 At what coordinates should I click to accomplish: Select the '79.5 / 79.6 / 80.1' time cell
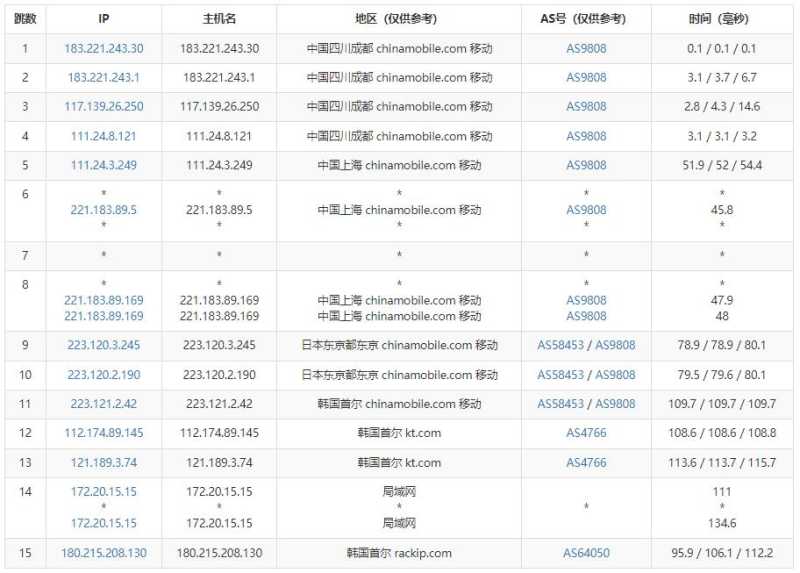click(722, 375)
